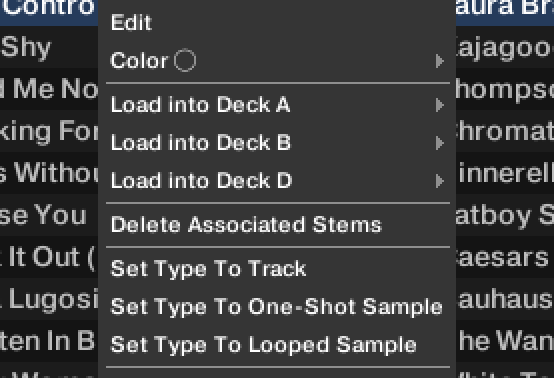Select Load into Deck B
The height and width of the screenshot is (378, 554).
click(277, 143)
